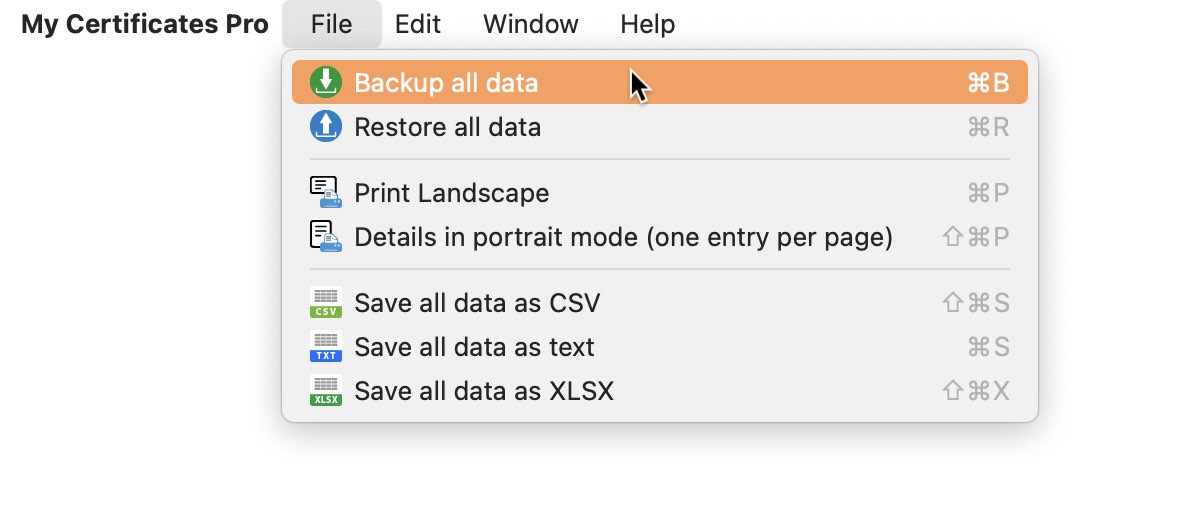This screenshot has height=530, width=1200.
Task: Open the My Certificates Pro app menu
Action: tap(145, 24)
